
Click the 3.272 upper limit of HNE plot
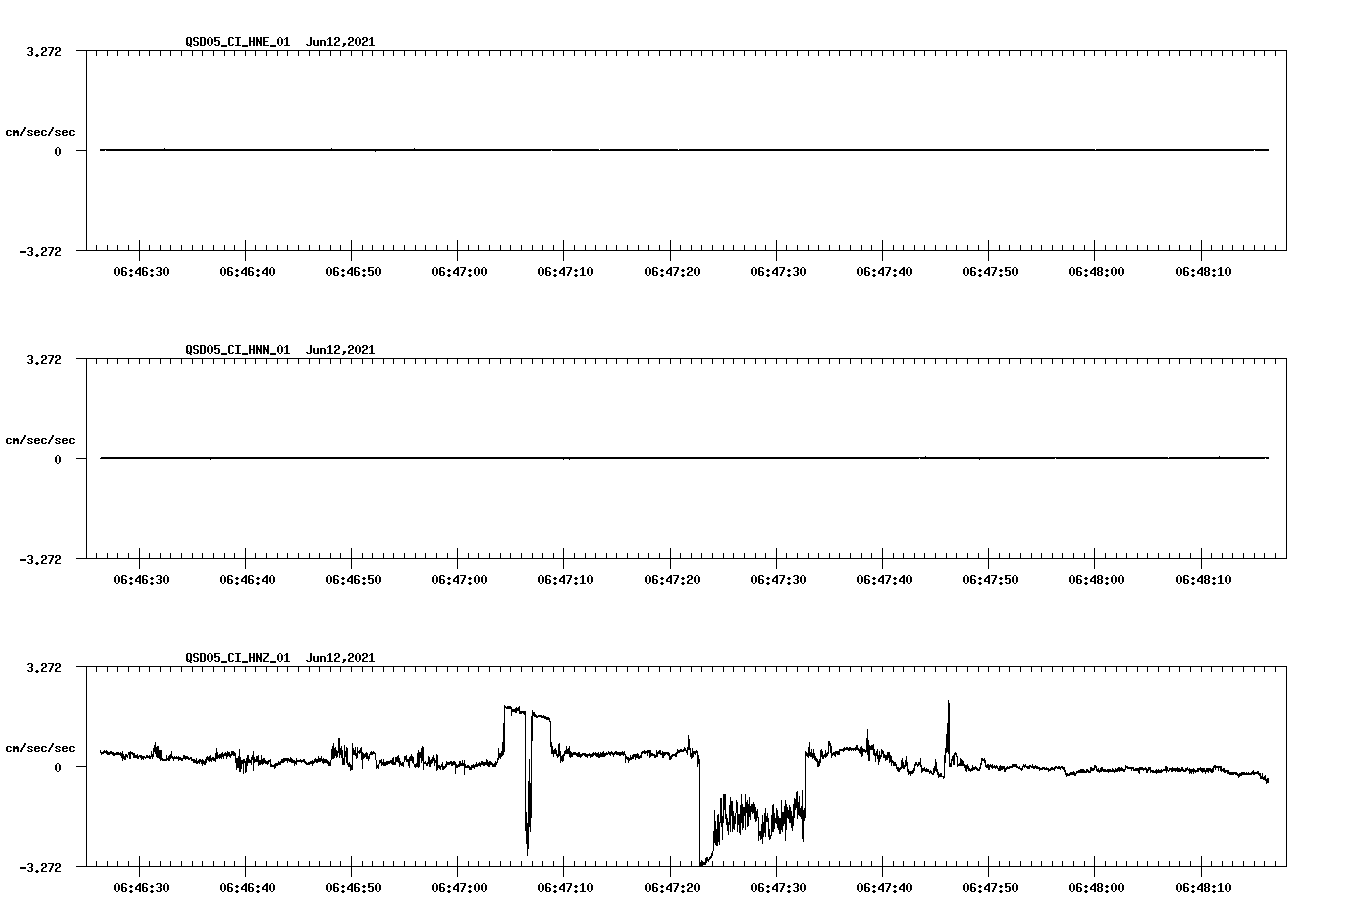pyautogui.click(x=44, y=51)
